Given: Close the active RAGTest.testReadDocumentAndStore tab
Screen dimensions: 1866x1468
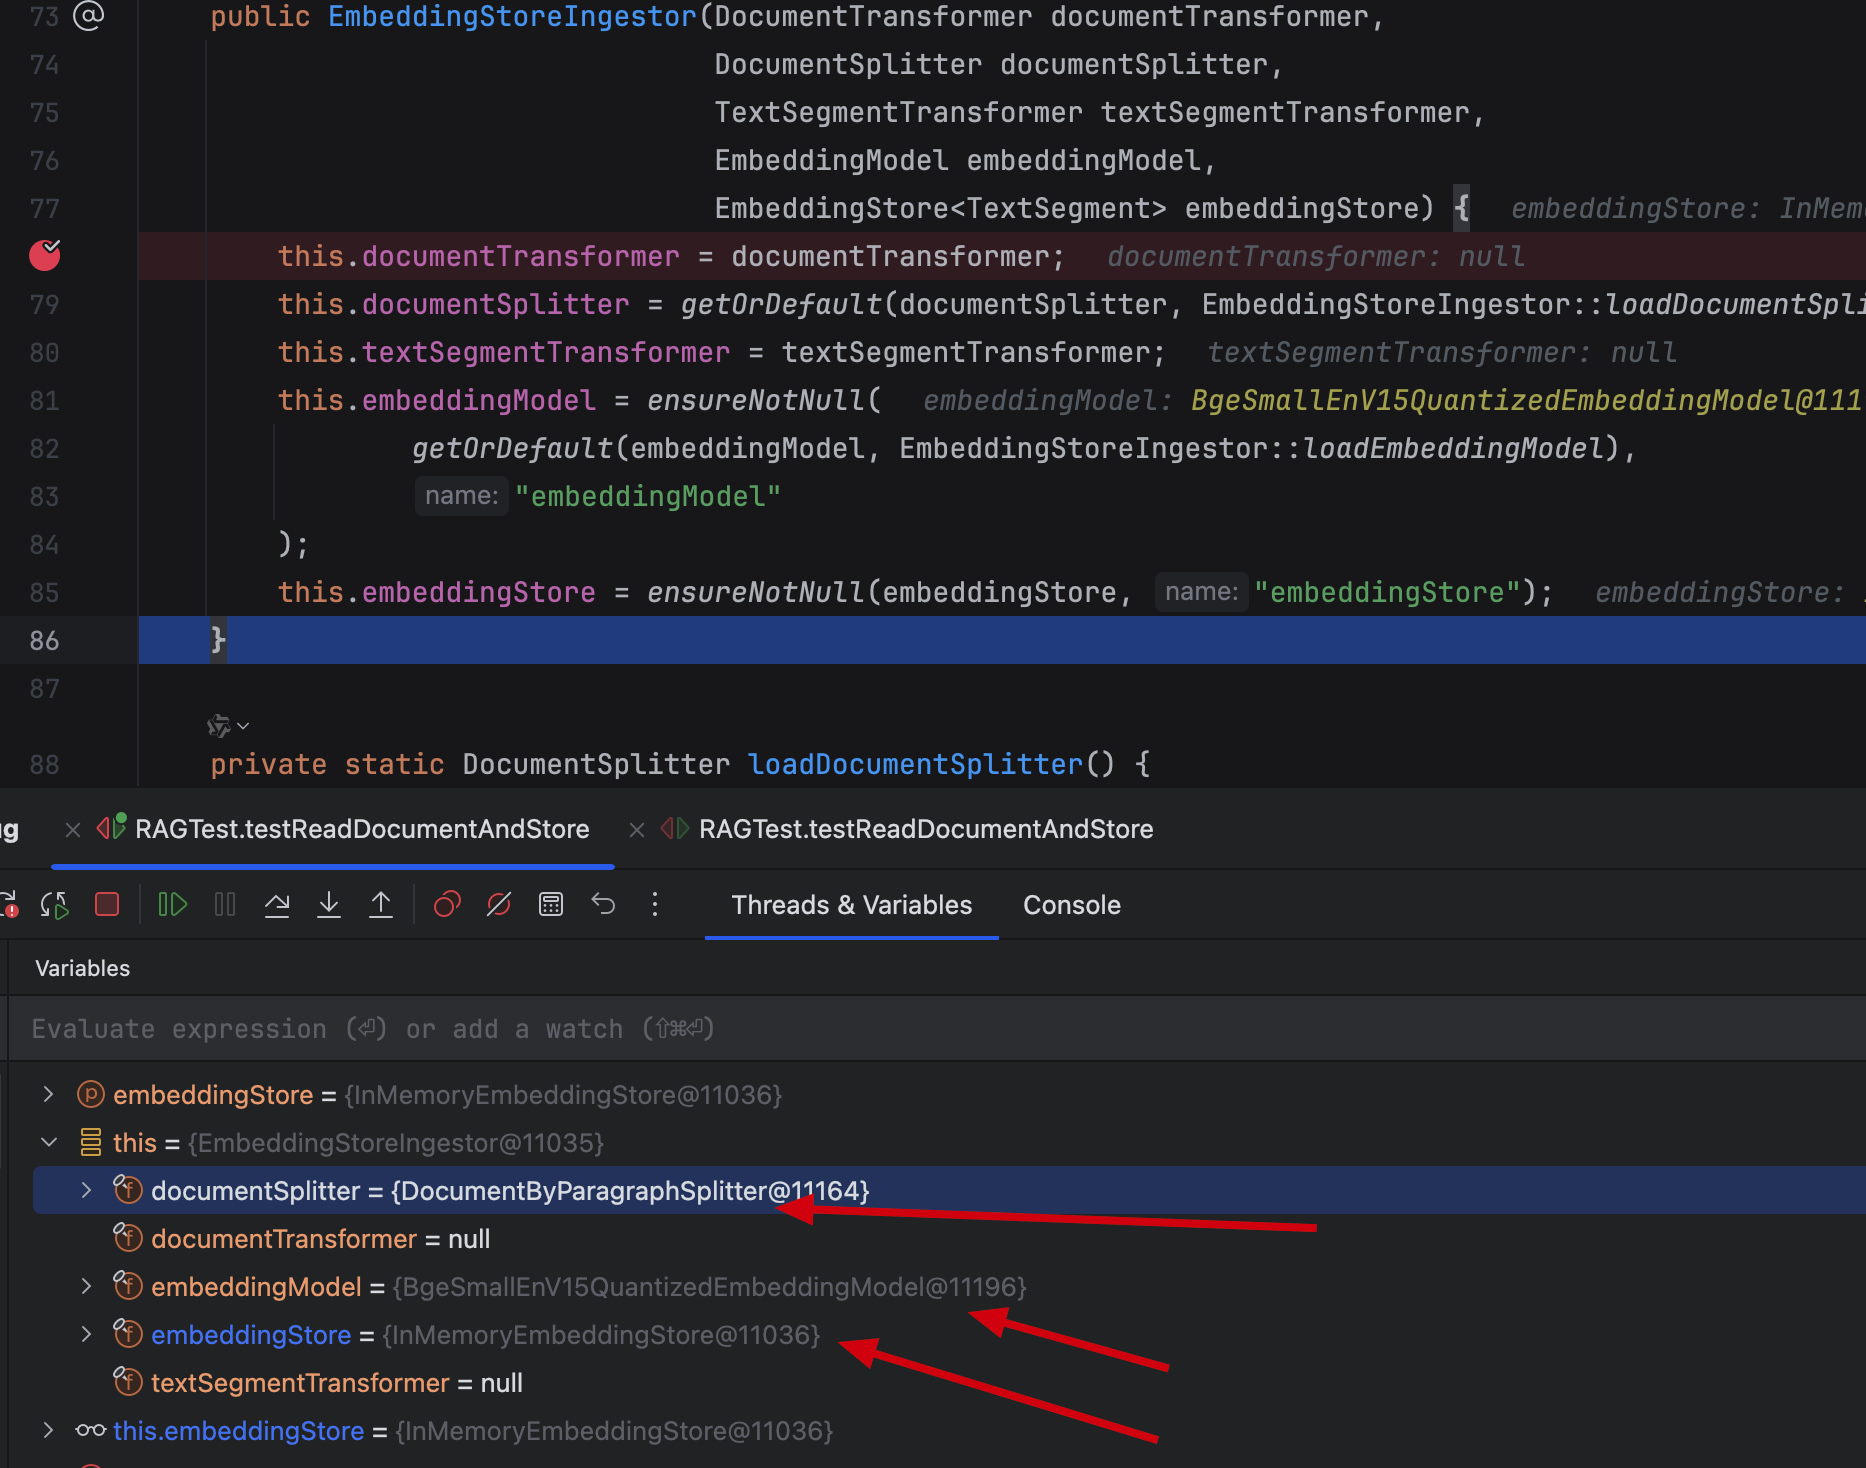Looking at the screenshot, I should click(x=72, y=830).
